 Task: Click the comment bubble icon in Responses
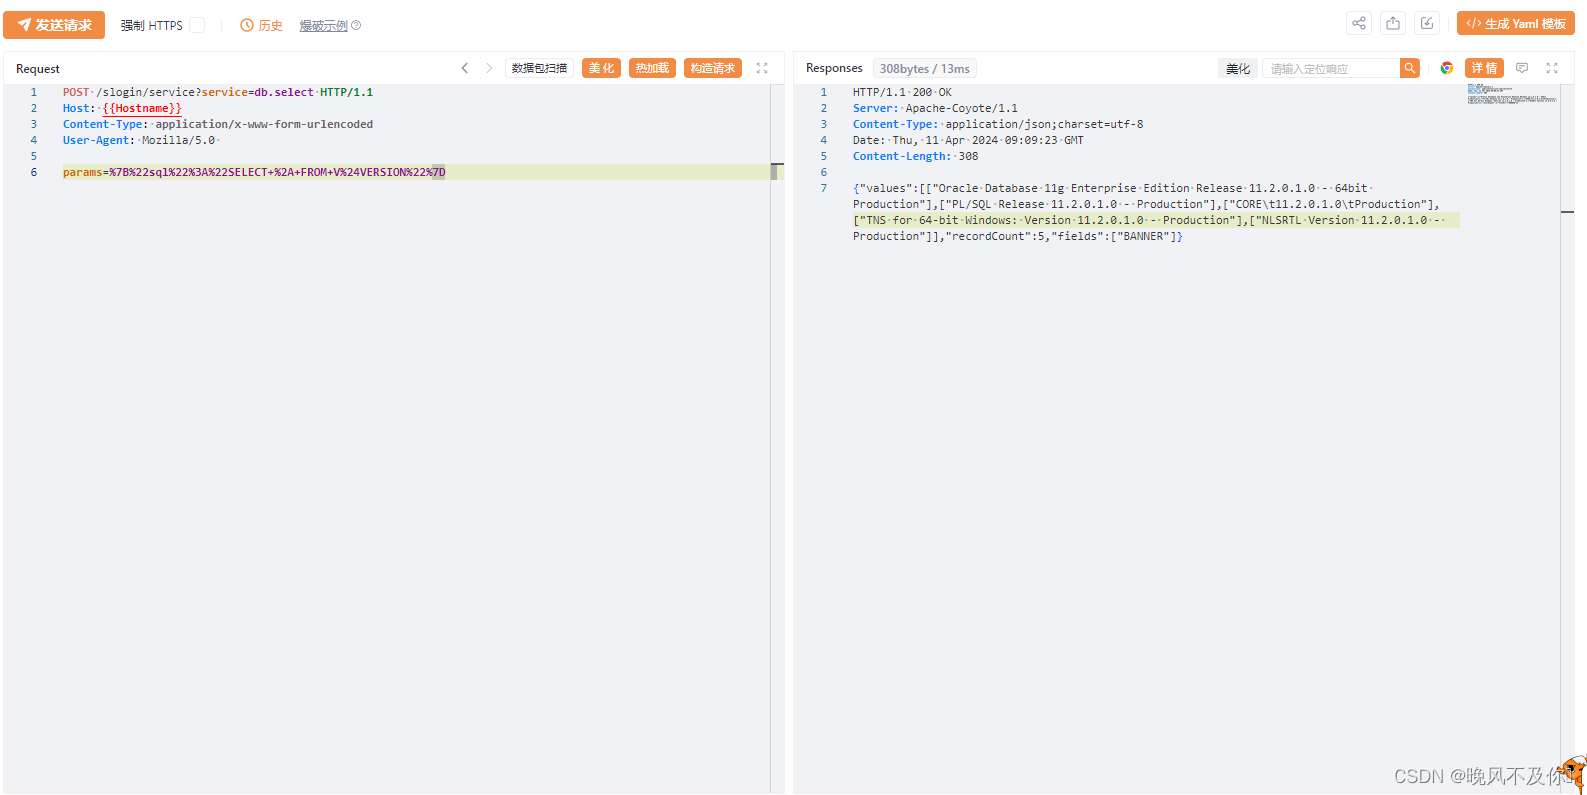pyautogui.click(x=1522, y=68)
